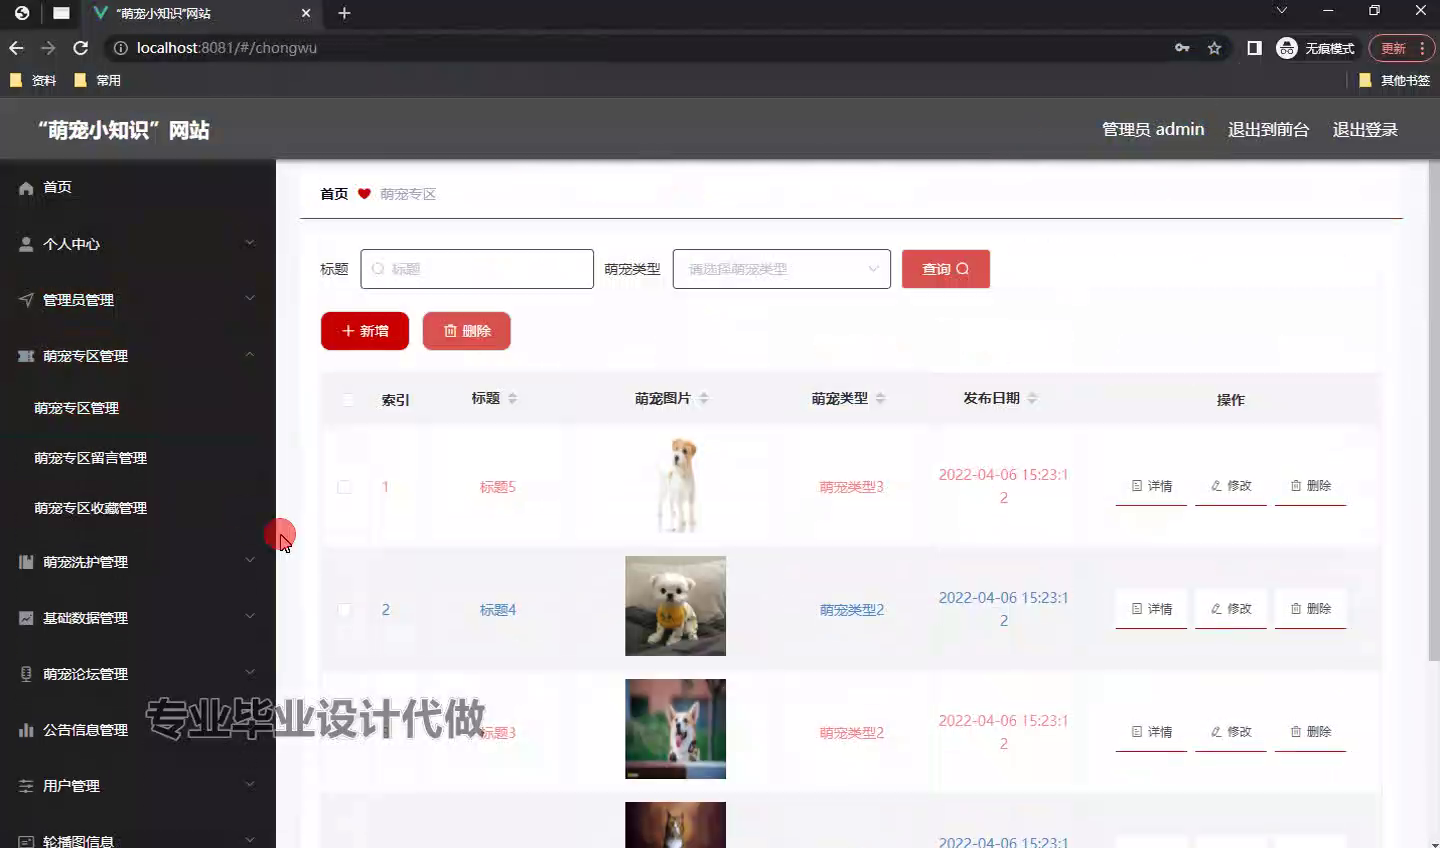Click the ticket icon beside 萌宠专区管理
This screenshot has width=1440, height=848.
26,356
